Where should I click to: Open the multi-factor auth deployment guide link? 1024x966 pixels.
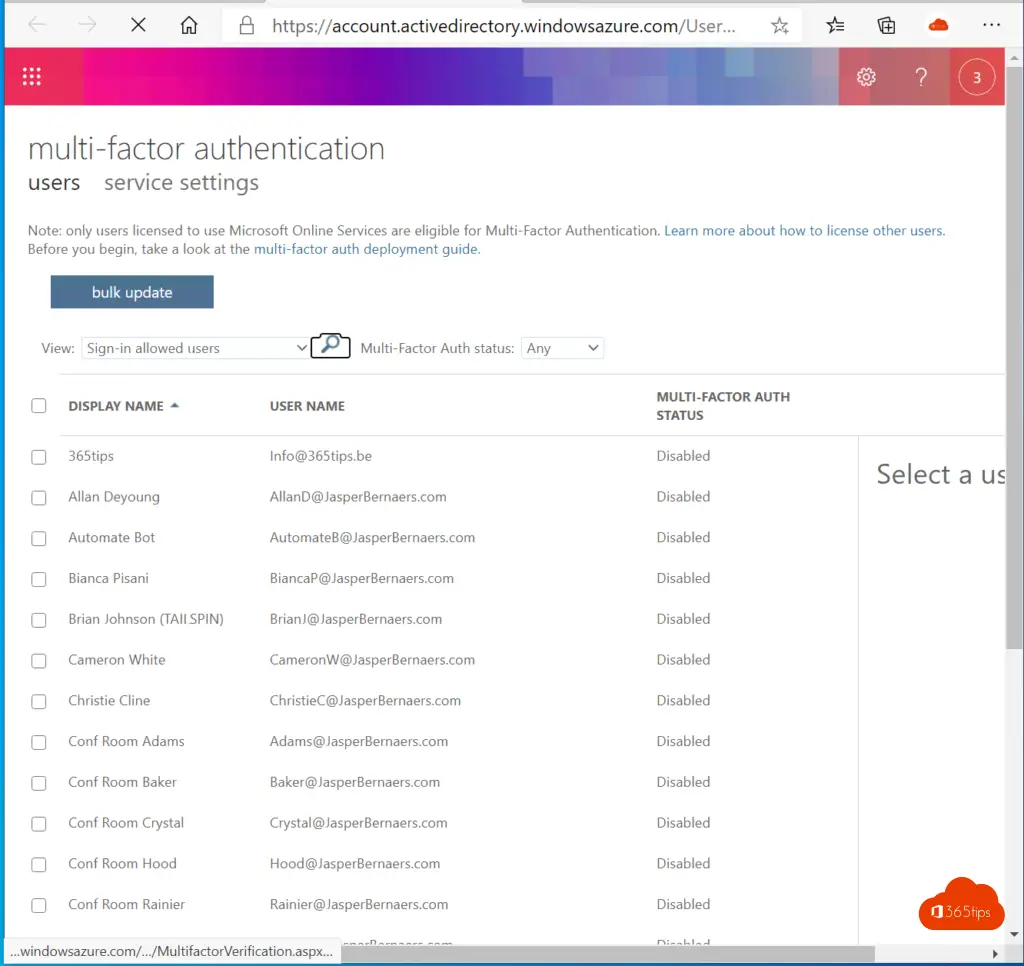click(x=366, y=250)
